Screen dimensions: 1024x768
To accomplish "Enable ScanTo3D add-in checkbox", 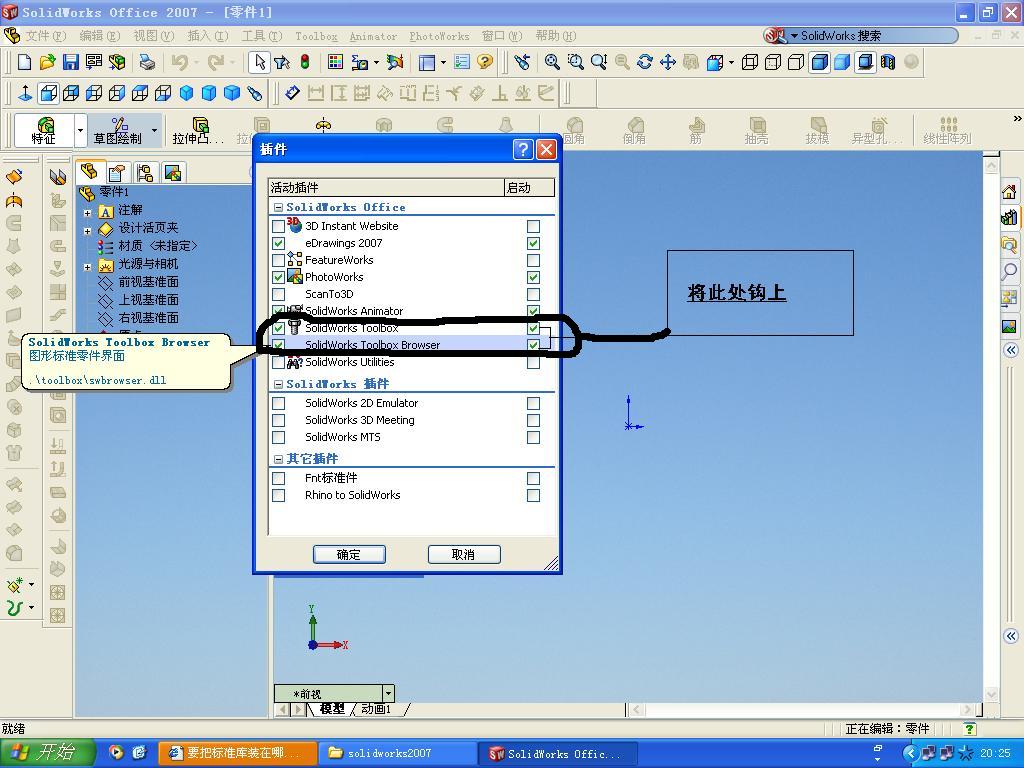I will tap(278, 294).
